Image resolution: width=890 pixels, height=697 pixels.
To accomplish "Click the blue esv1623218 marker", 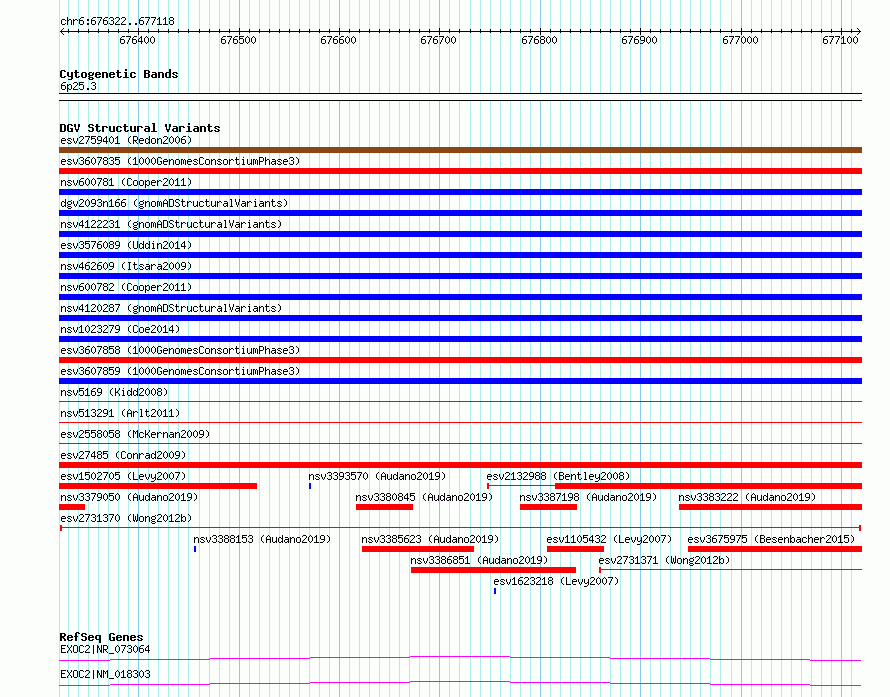I will pos(495,591).
